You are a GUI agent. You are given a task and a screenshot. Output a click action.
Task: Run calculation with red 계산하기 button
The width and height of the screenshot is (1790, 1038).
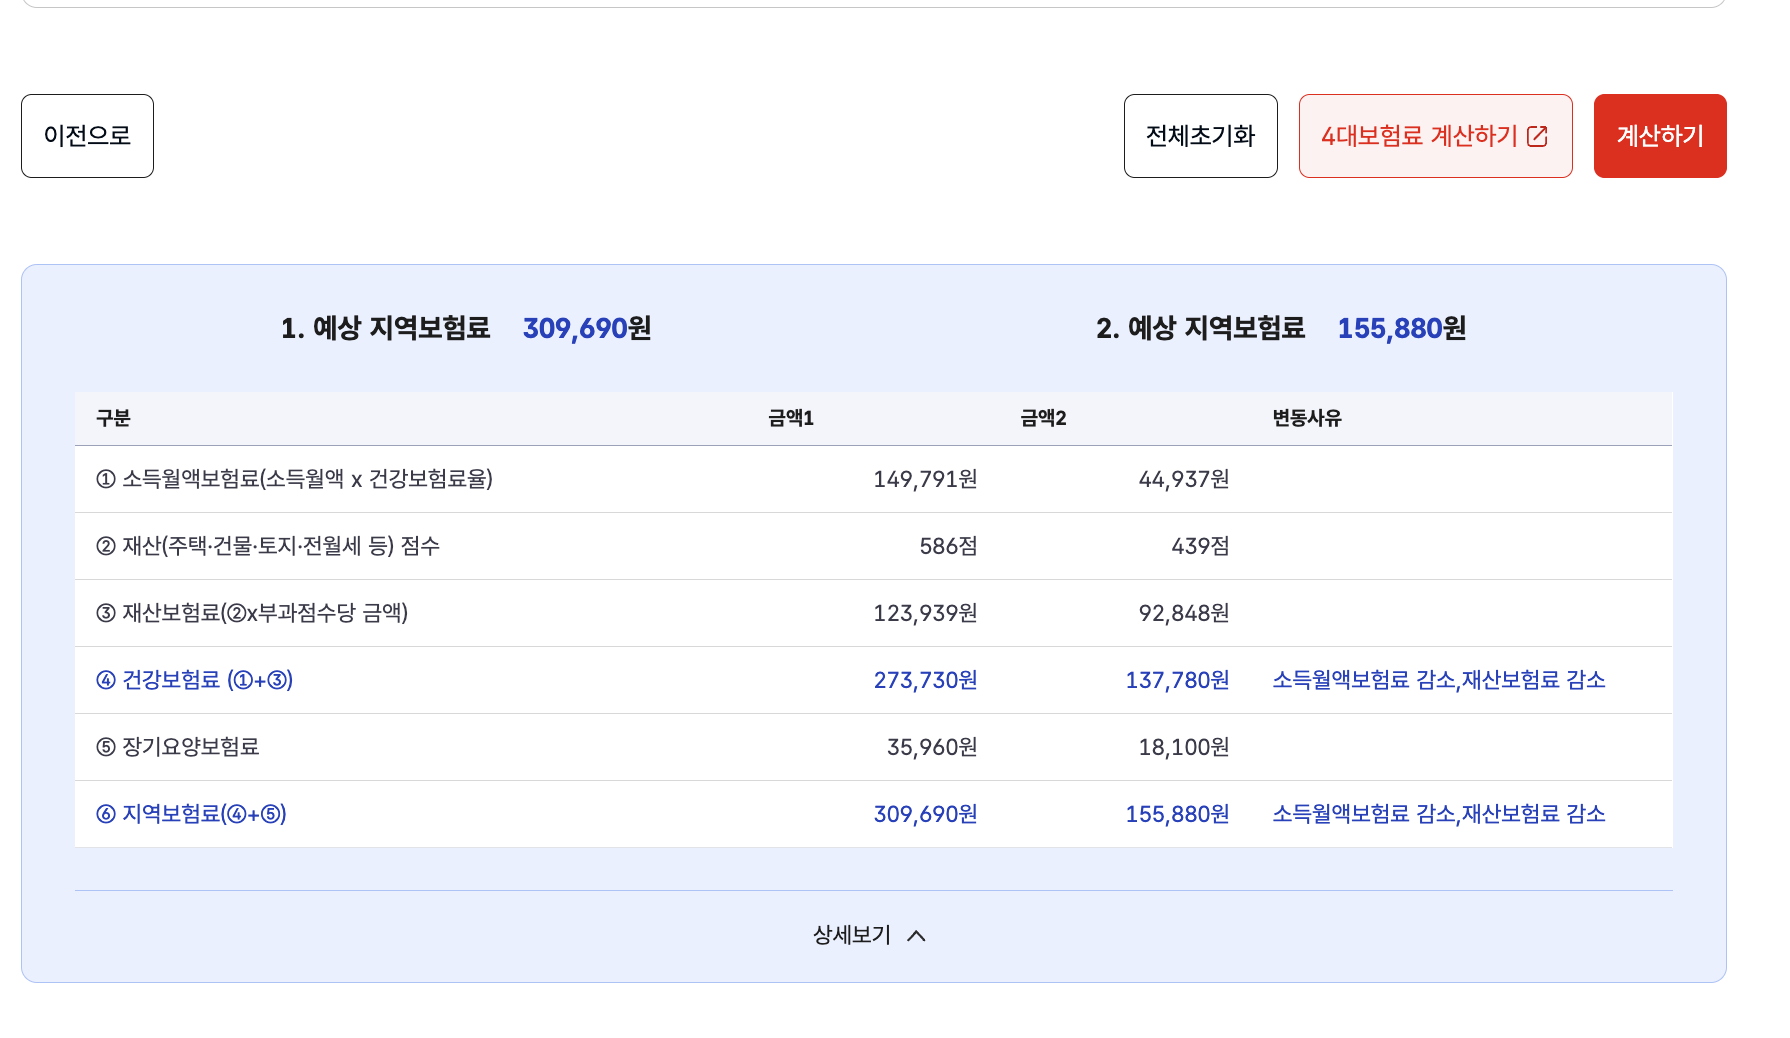tap(1660, 136)
